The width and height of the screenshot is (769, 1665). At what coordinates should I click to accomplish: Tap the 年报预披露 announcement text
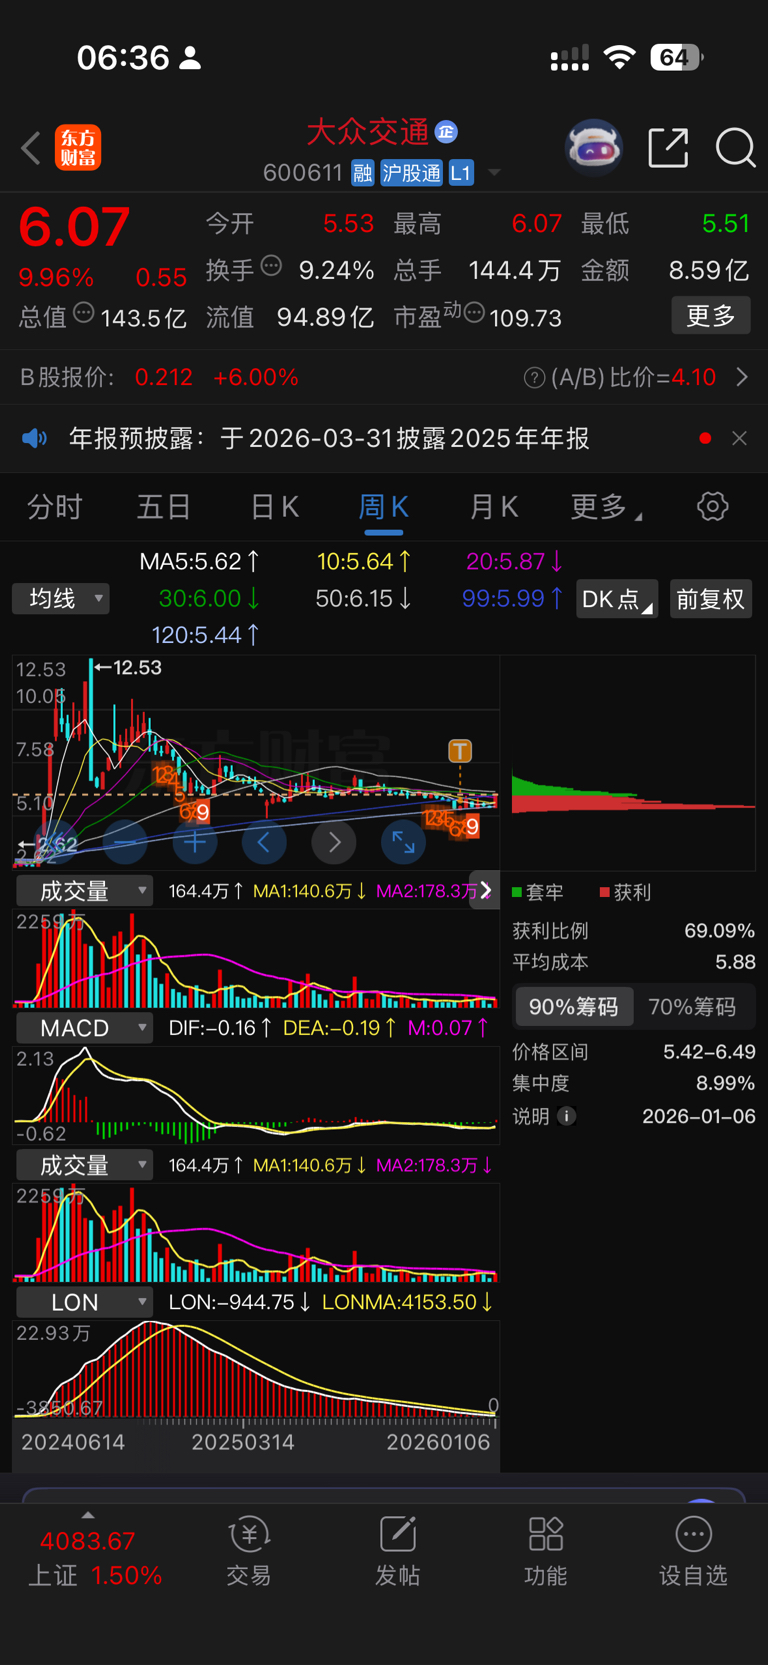[329, 438]
